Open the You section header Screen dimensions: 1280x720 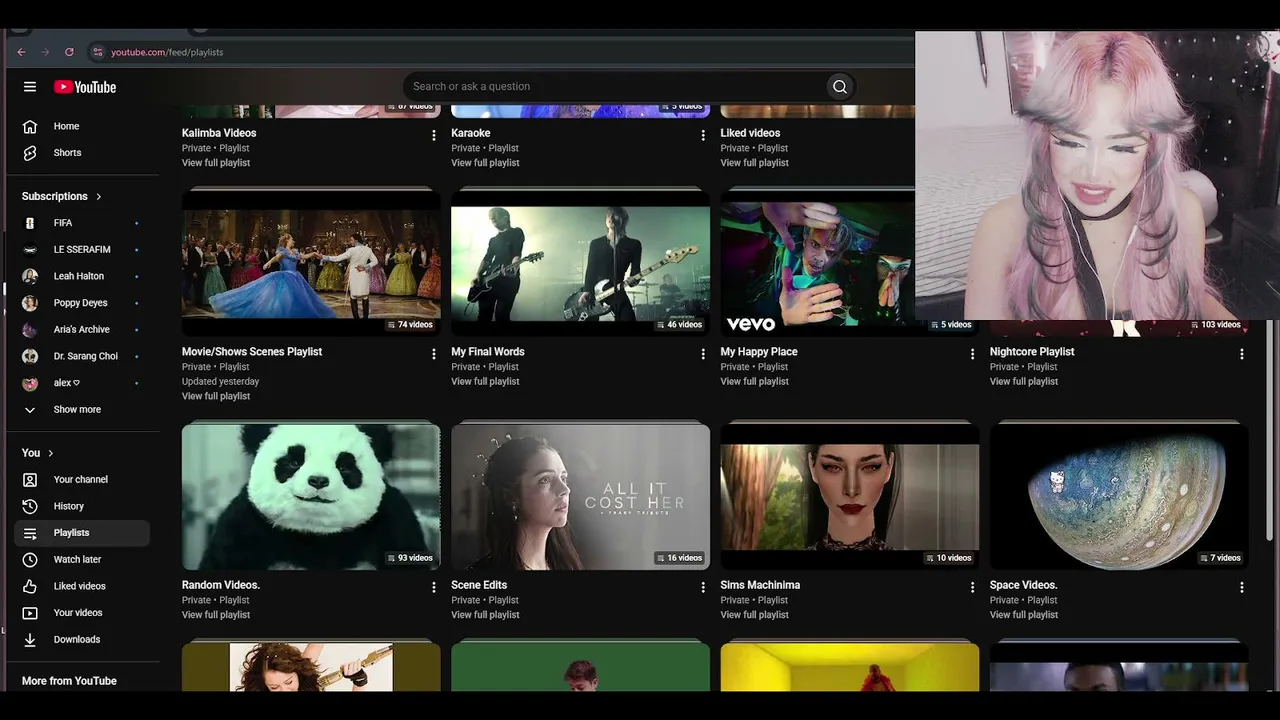[38, 453]
